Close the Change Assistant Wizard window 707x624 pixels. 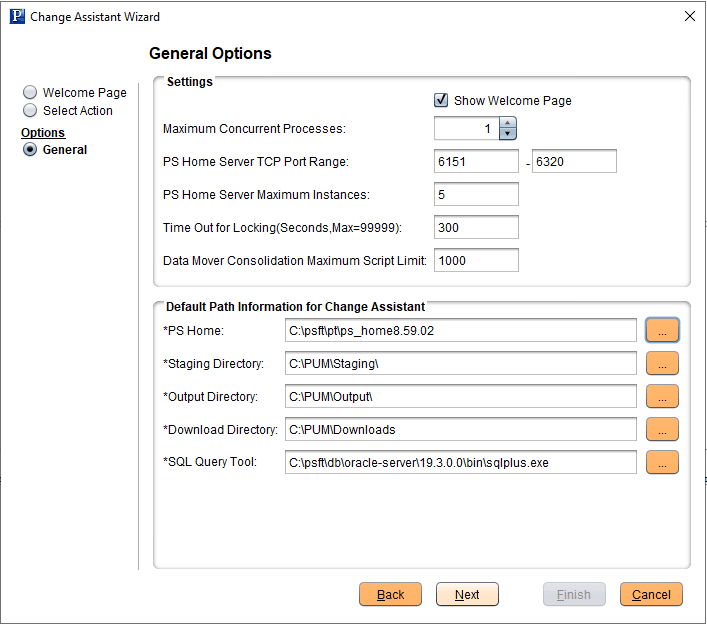(x=689, y=16)
